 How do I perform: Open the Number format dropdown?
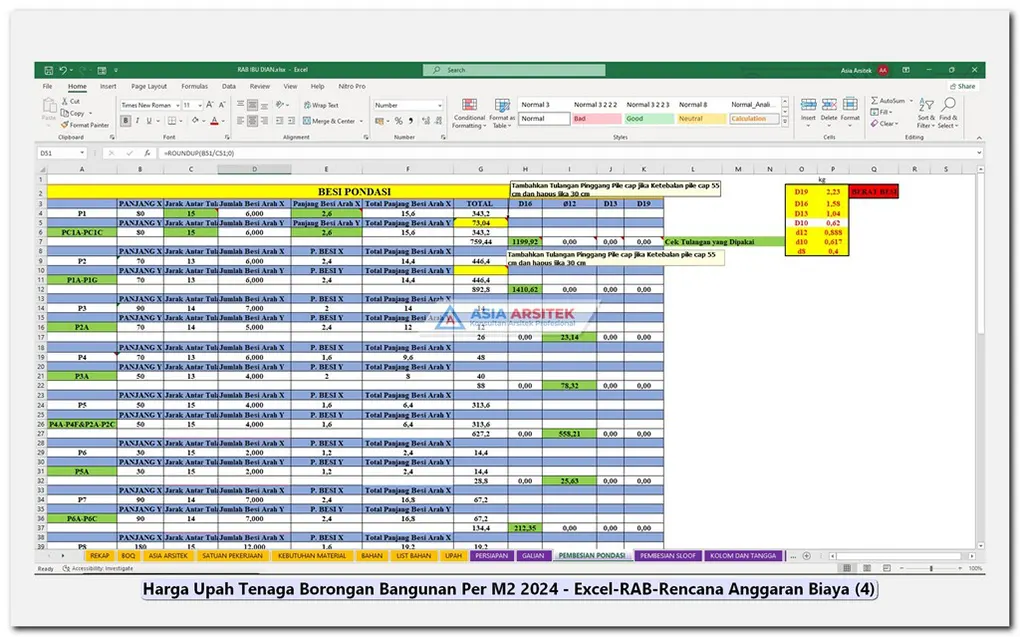(440, 105)
